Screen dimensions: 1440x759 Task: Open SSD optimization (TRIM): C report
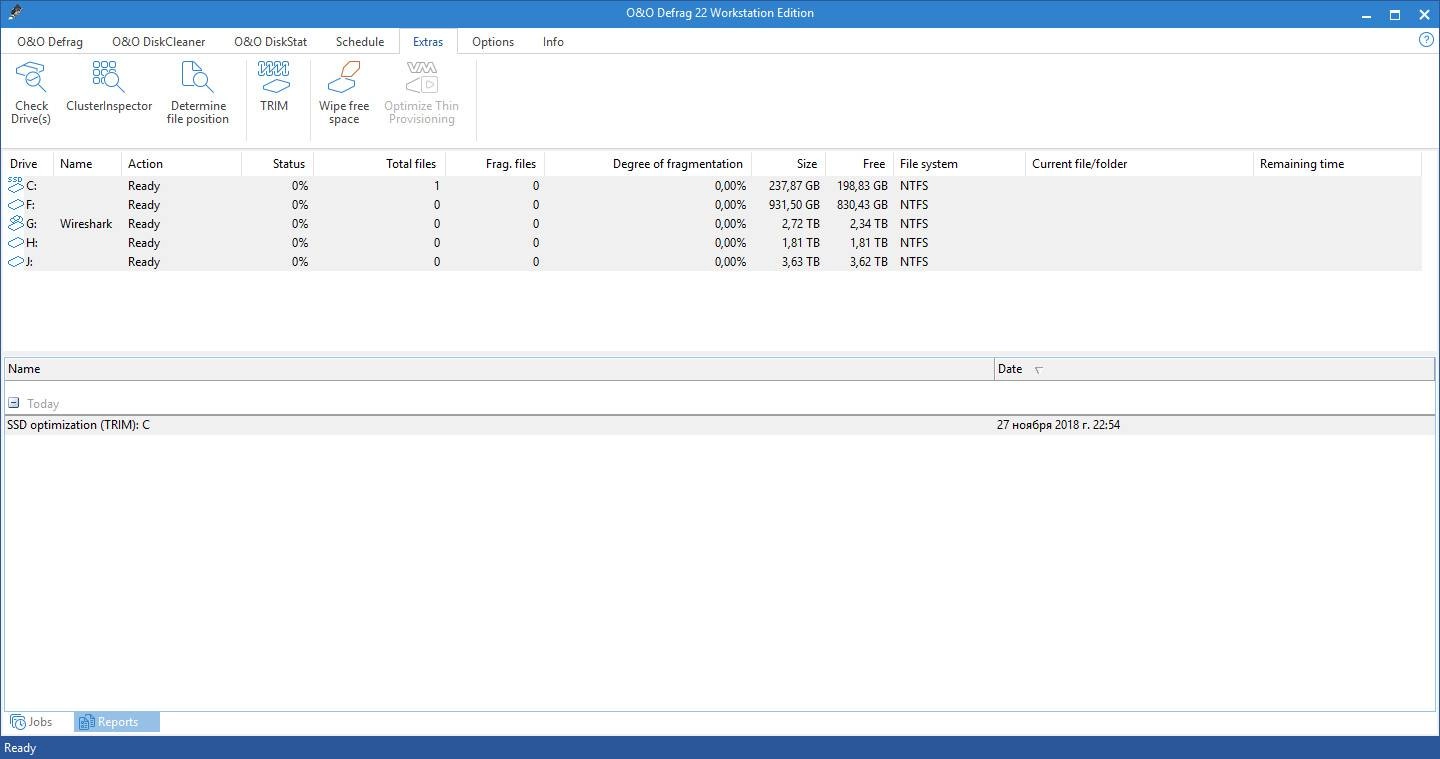78,425
